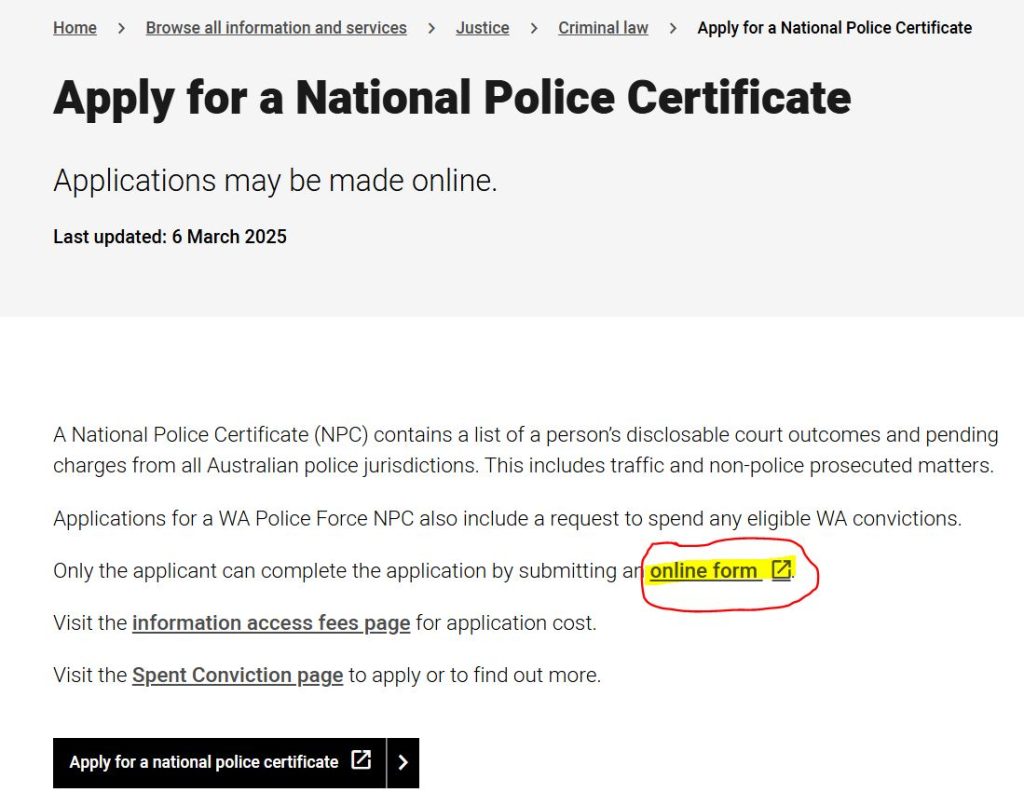This screenshot has height=806, width=1024.
Task: Click the open-in-new-window symbol inside the red circle
Action: 780,569
